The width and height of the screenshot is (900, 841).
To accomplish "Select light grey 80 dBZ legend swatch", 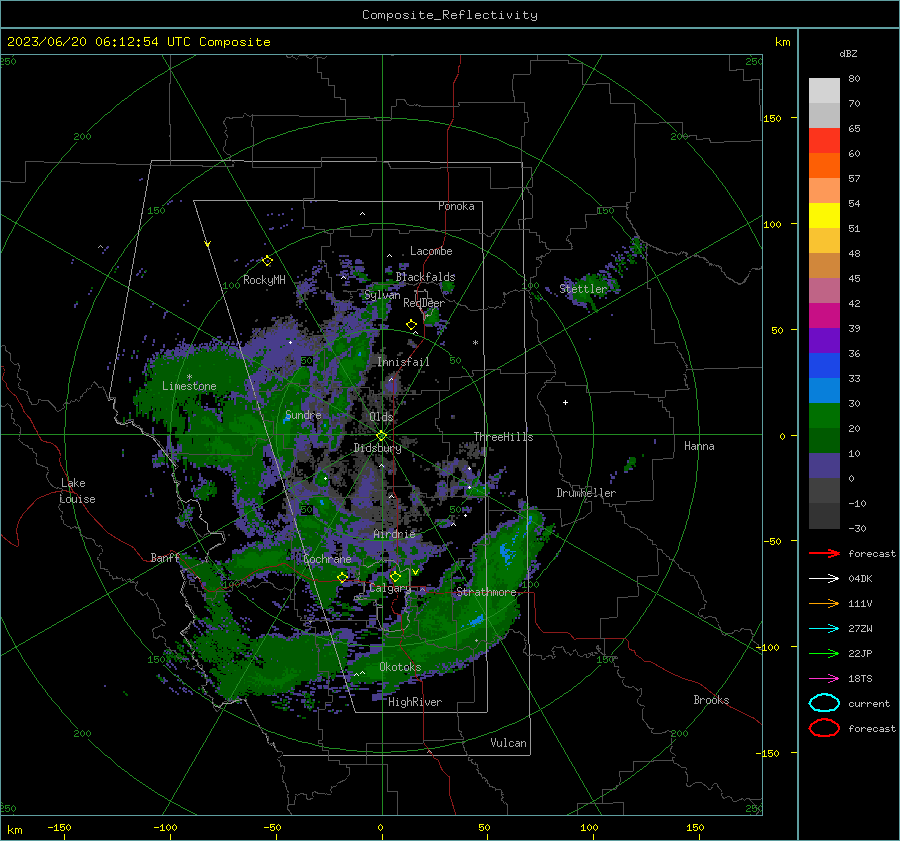I will coord(824,91).
